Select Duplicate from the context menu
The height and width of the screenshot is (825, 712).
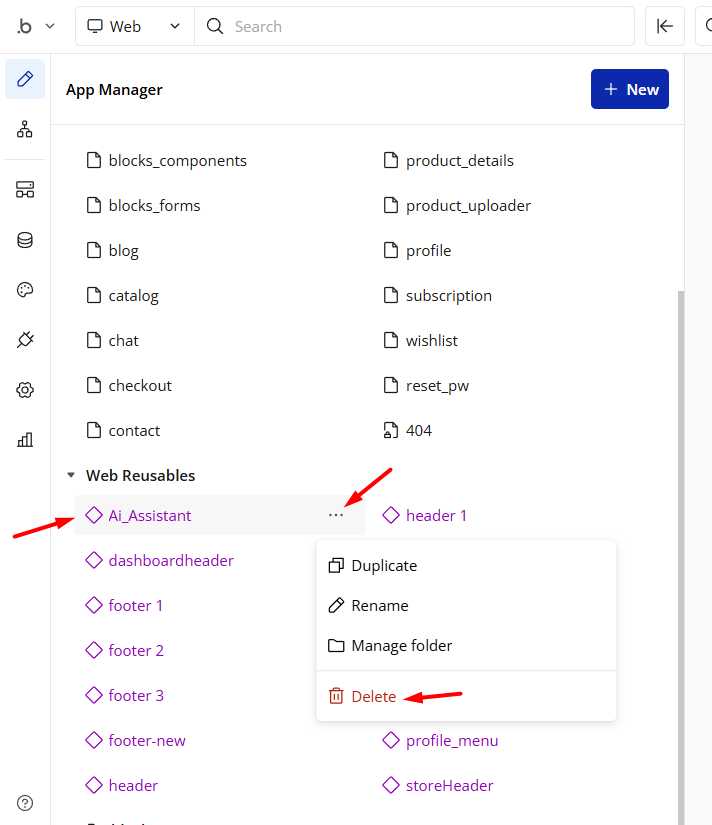tap(384, 566)
